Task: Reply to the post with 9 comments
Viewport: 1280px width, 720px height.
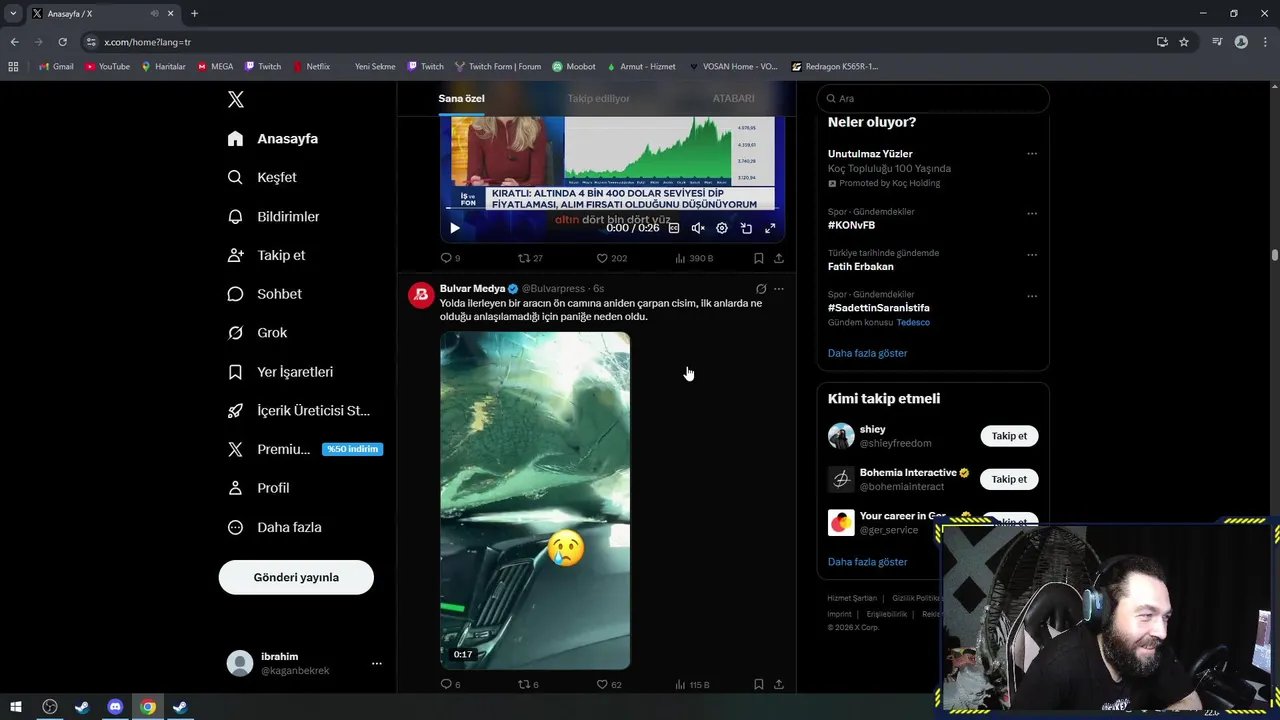Action: click(450, 258)
